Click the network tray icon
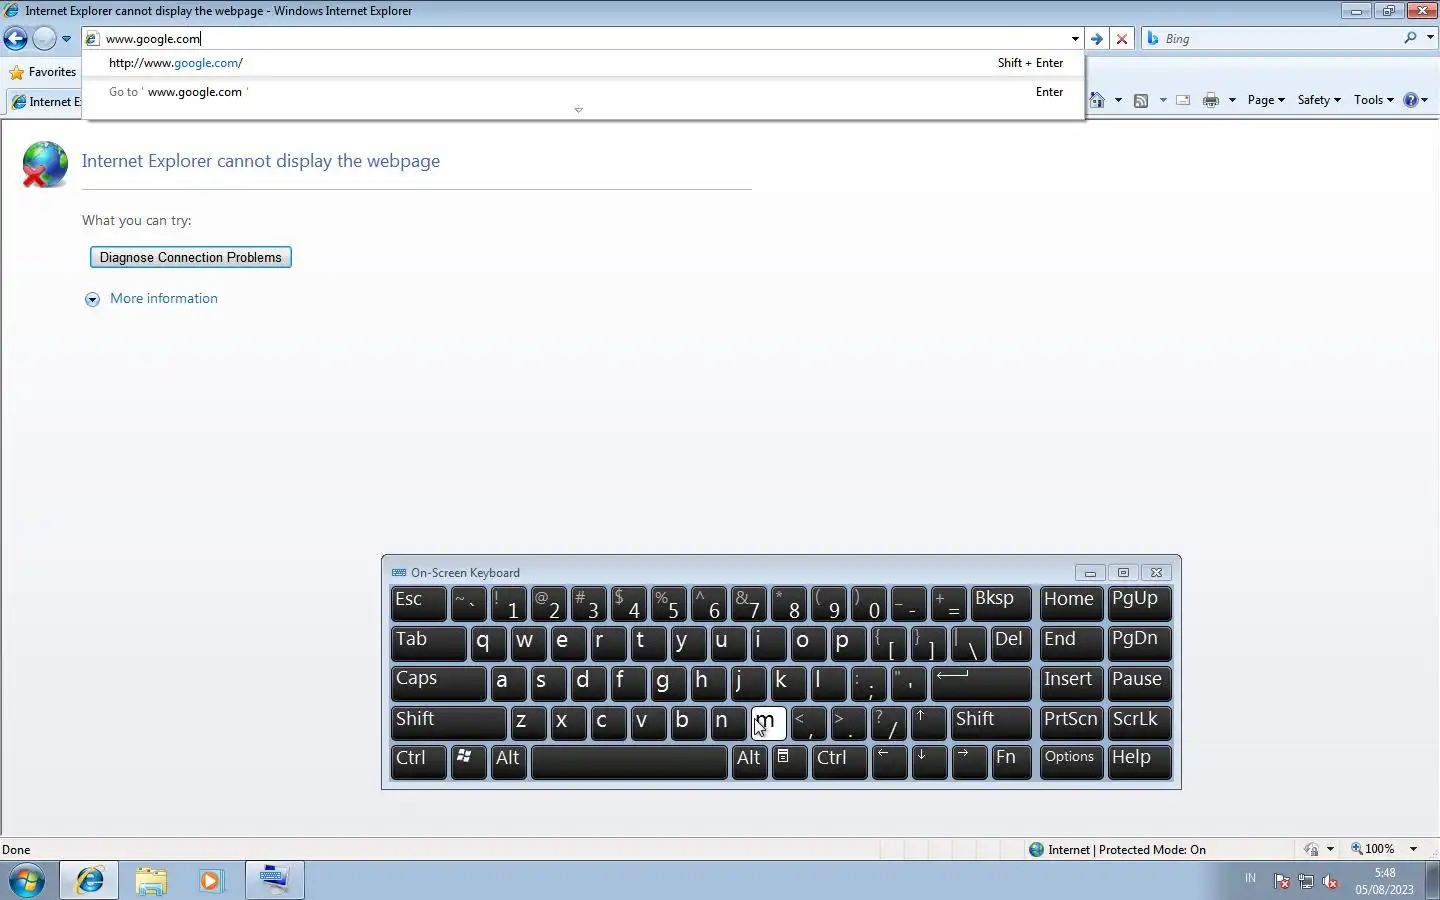 click(1306, 881)
